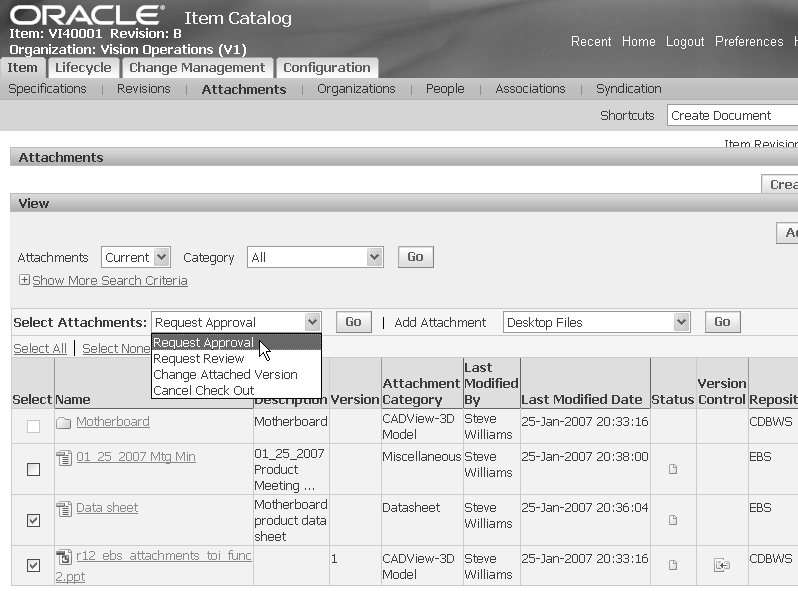Open the Category All dropdown
The width and height of the screenshot is (798, 591).
point(315,257)
